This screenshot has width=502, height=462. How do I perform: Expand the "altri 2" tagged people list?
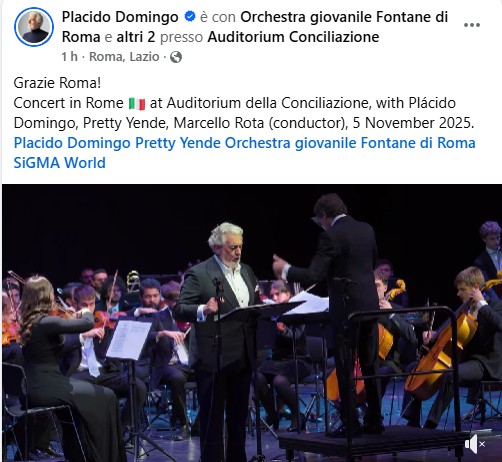pos(136,37)
